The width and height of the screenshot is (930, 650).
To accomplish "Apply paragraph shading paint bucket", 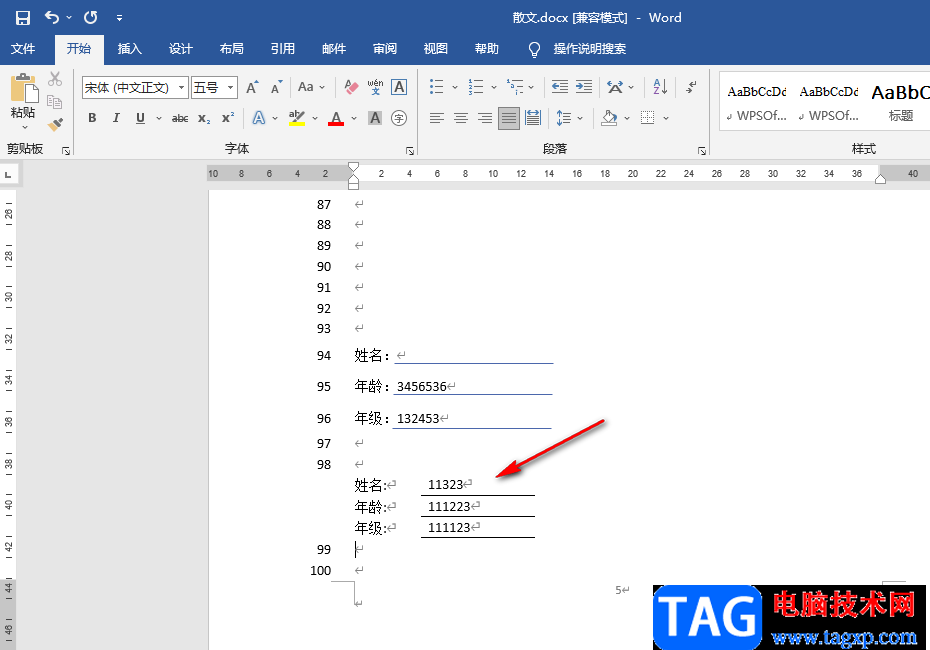I will tap(609, 118).
